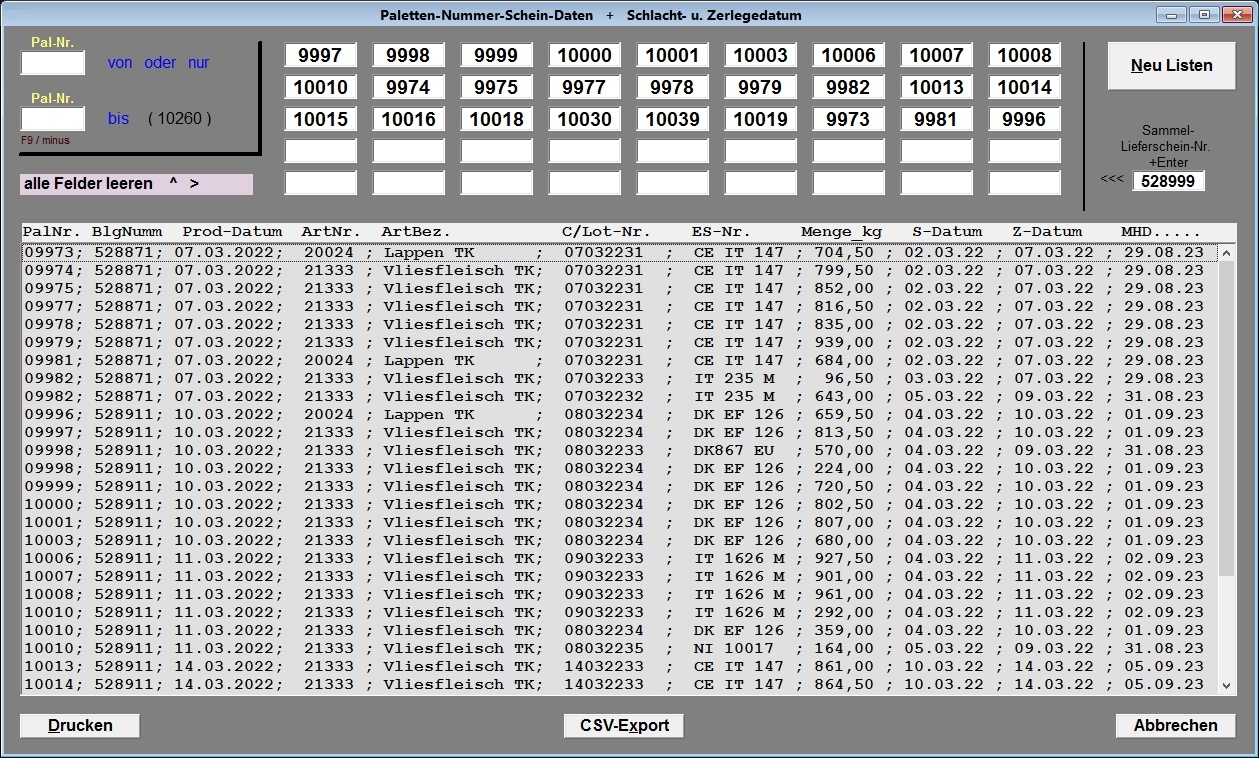This screenshot has width=1259, height=758.
Task: Select the Sammel-Lieferschein-Nr. field 528999
Action: coord(1169,181)
